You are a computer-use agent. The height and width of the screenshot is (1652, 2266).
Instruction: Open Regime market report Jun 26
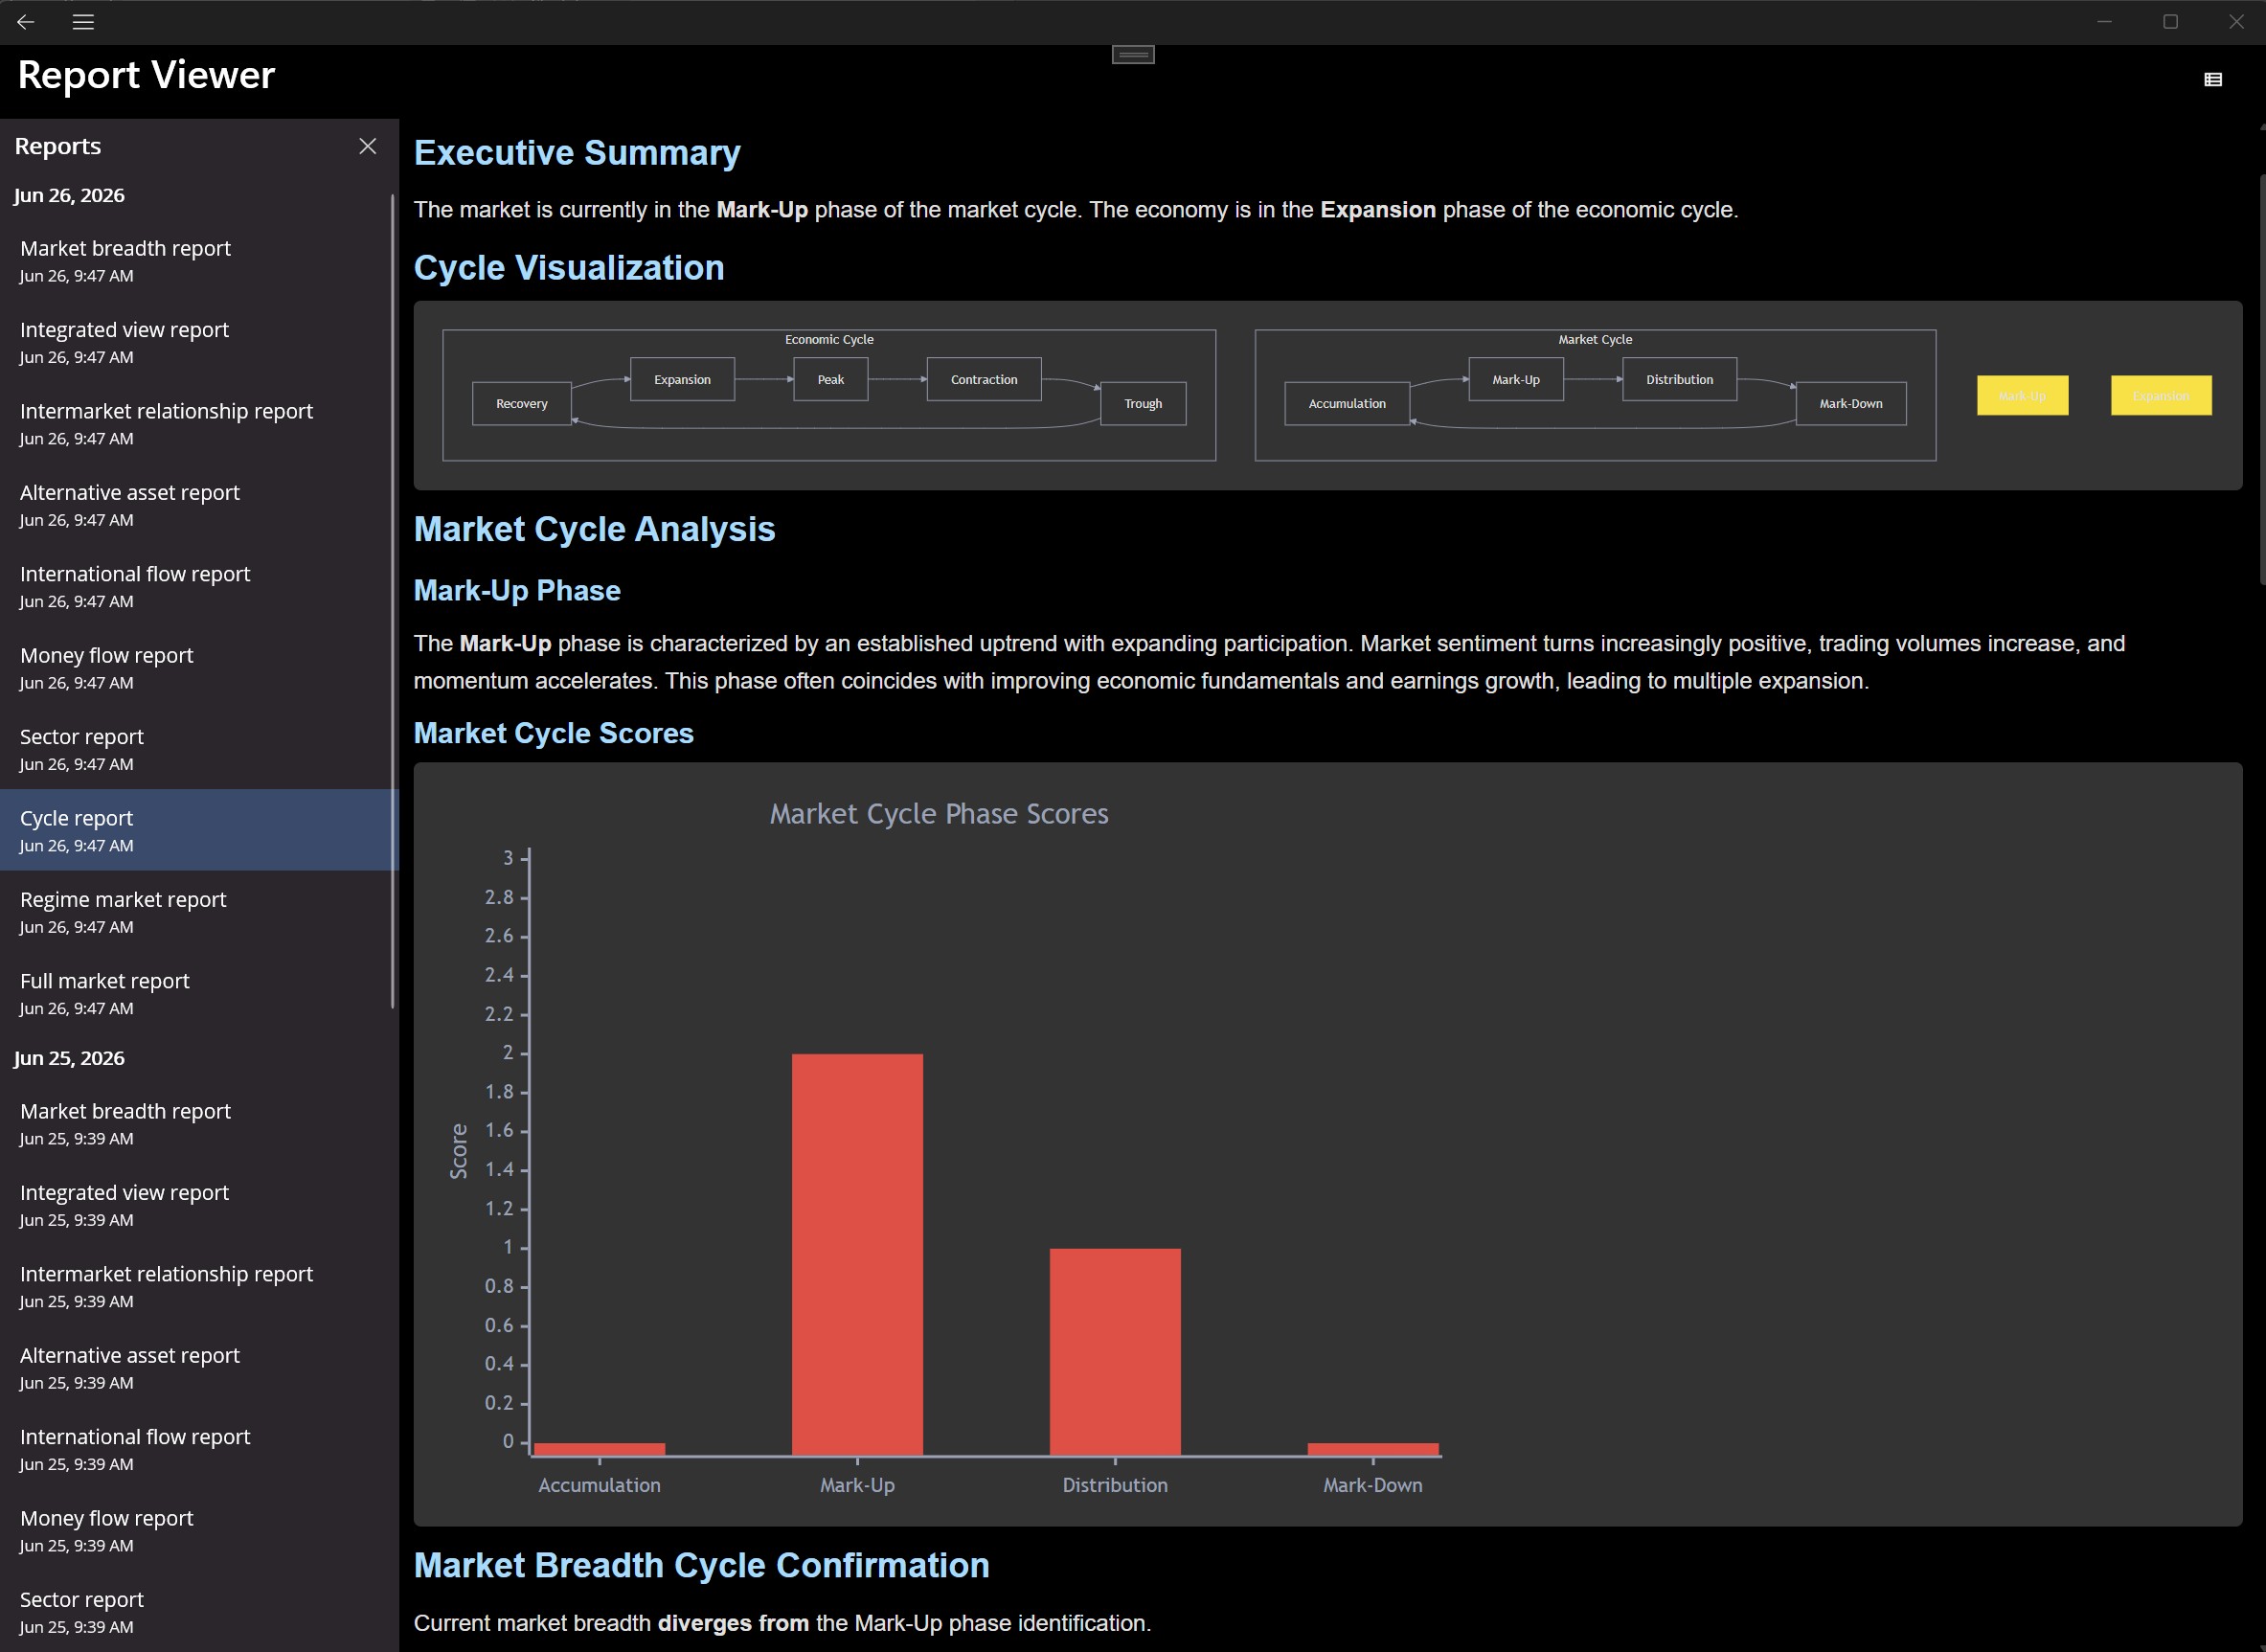pyautogui.click(x=200, y=912)
